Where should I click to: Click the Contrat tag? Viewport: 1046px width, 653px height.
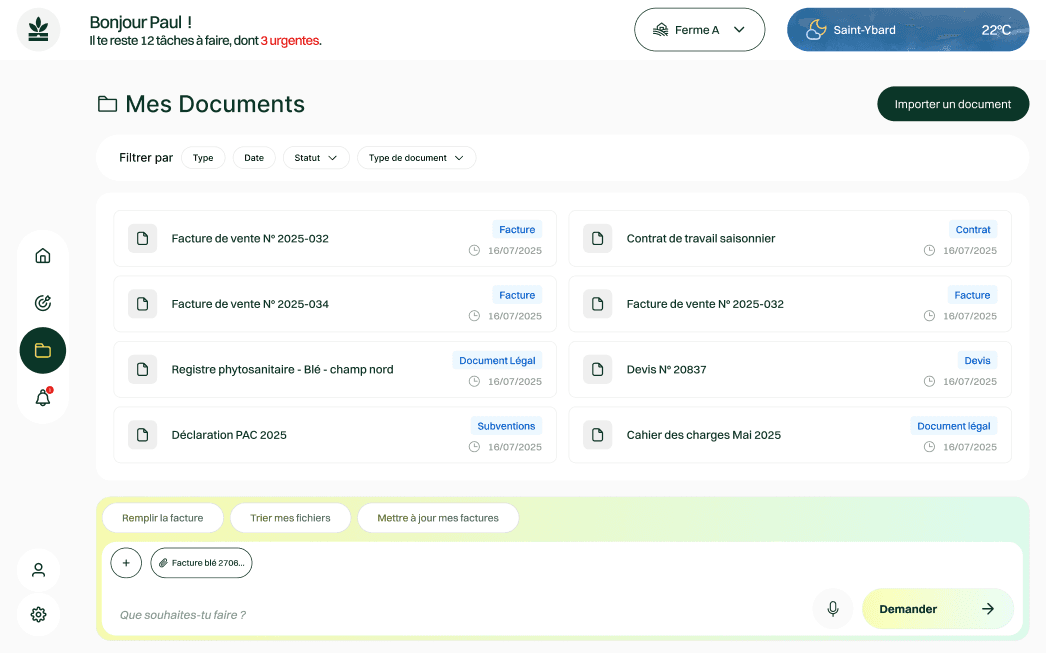[973, 229]
